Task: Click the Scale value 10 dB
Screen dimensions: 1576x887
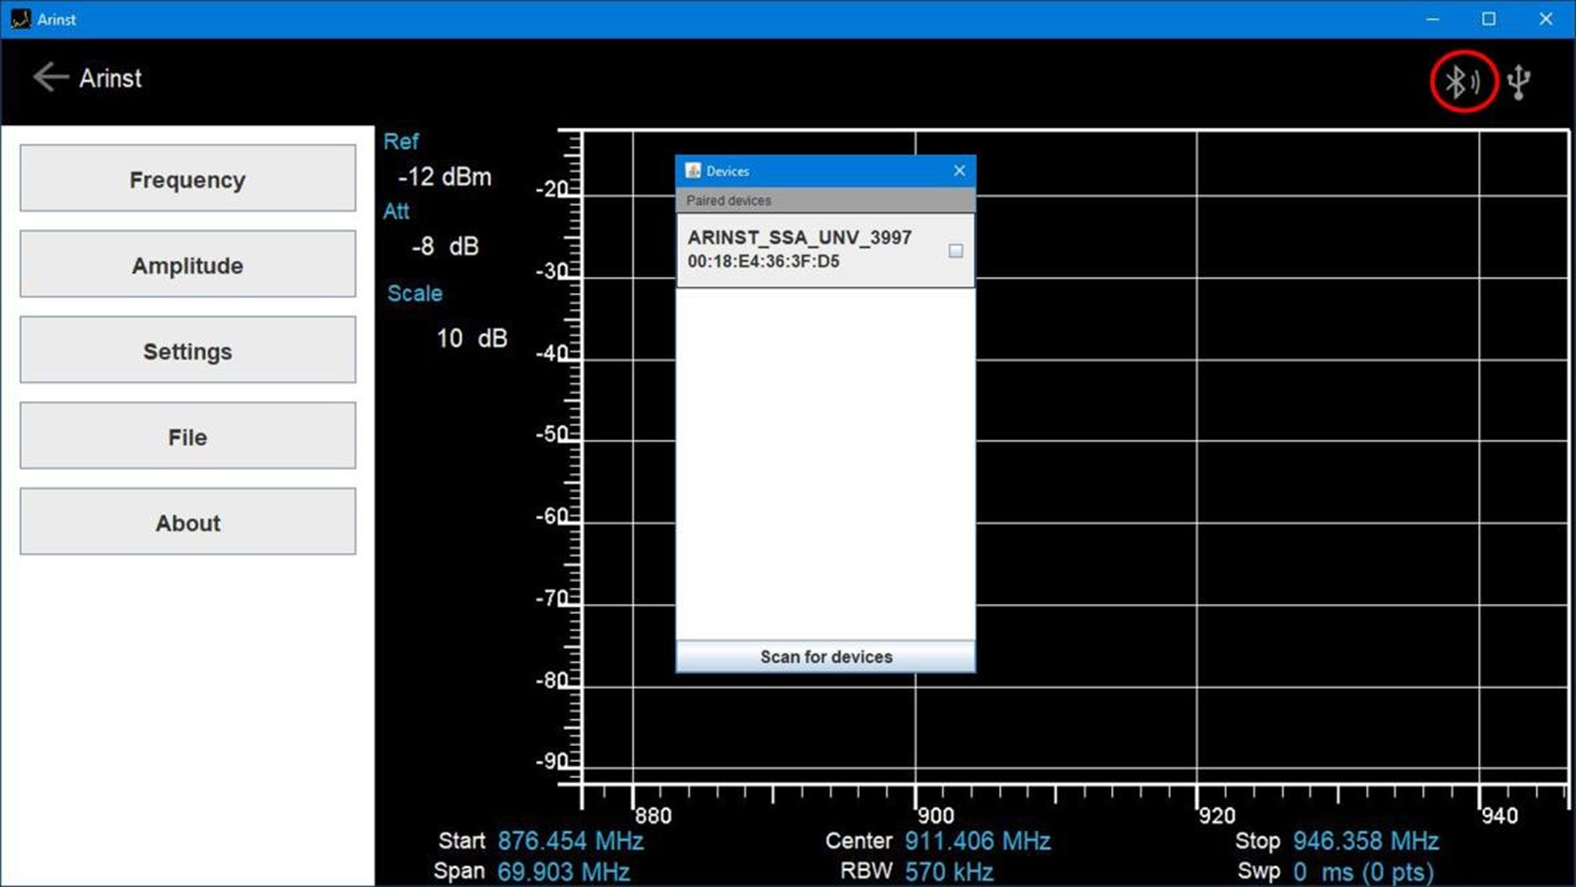Action: [x=472, y=338]
